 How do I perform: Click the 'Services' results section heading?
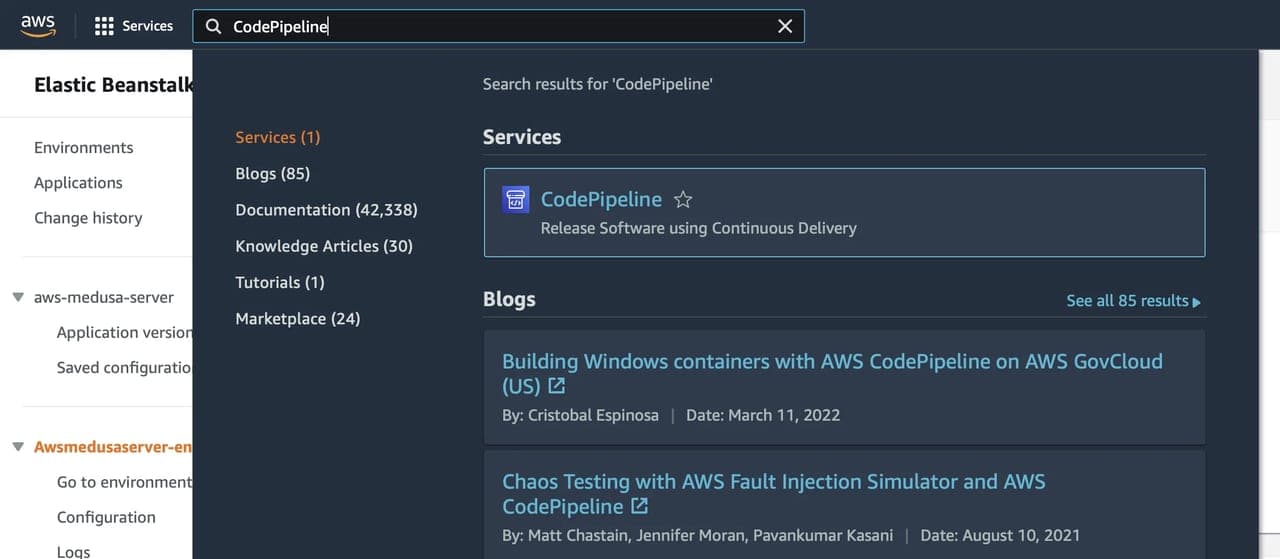pyautogui.click(x=522, y=137)
